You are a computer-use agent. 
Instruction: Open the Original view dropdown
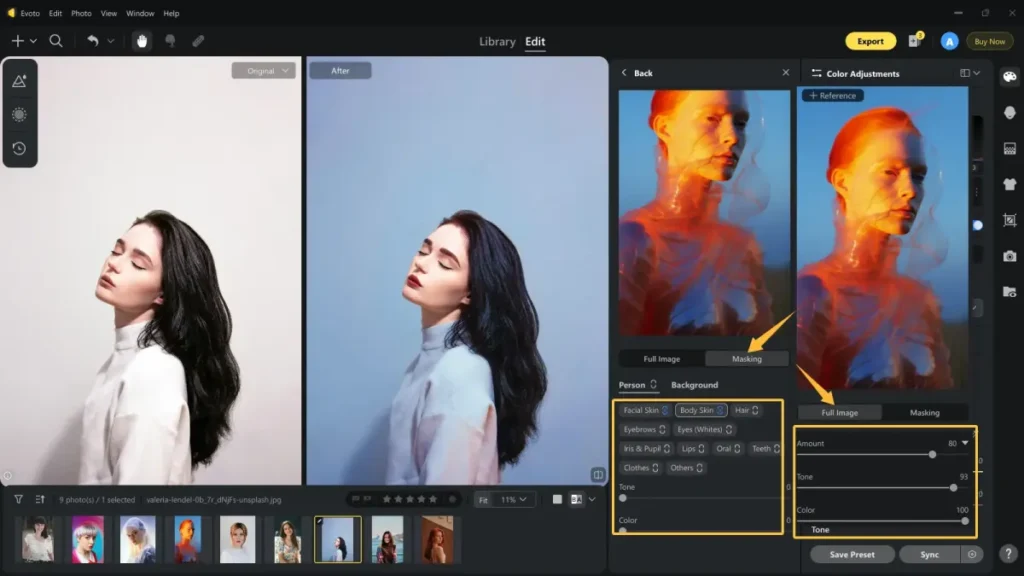[x=265, y=71]
